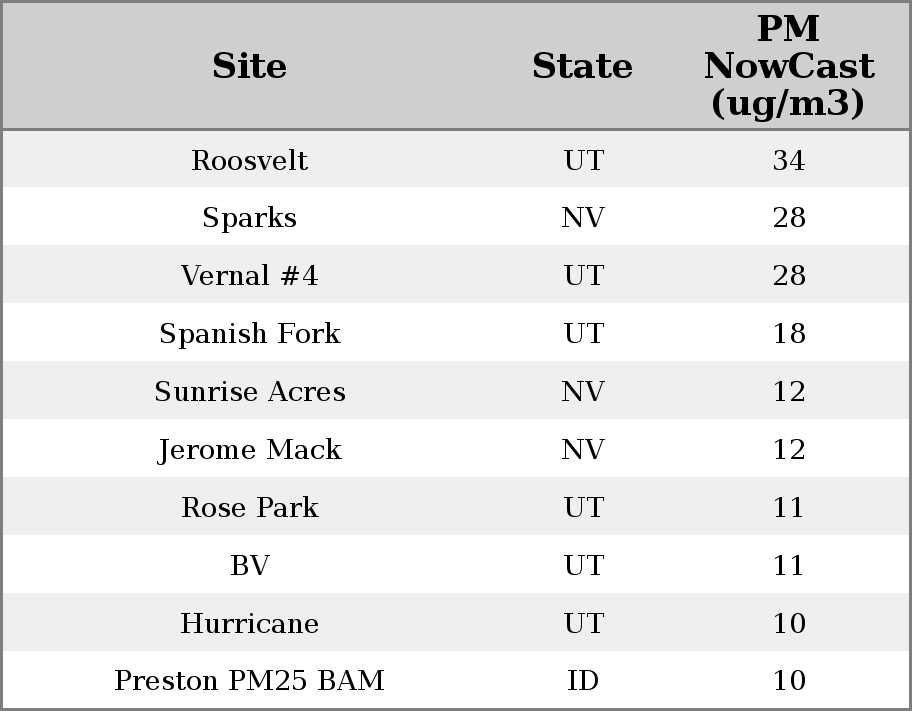Click the PM NowCast (ug/m3) column header

[788, 66]
